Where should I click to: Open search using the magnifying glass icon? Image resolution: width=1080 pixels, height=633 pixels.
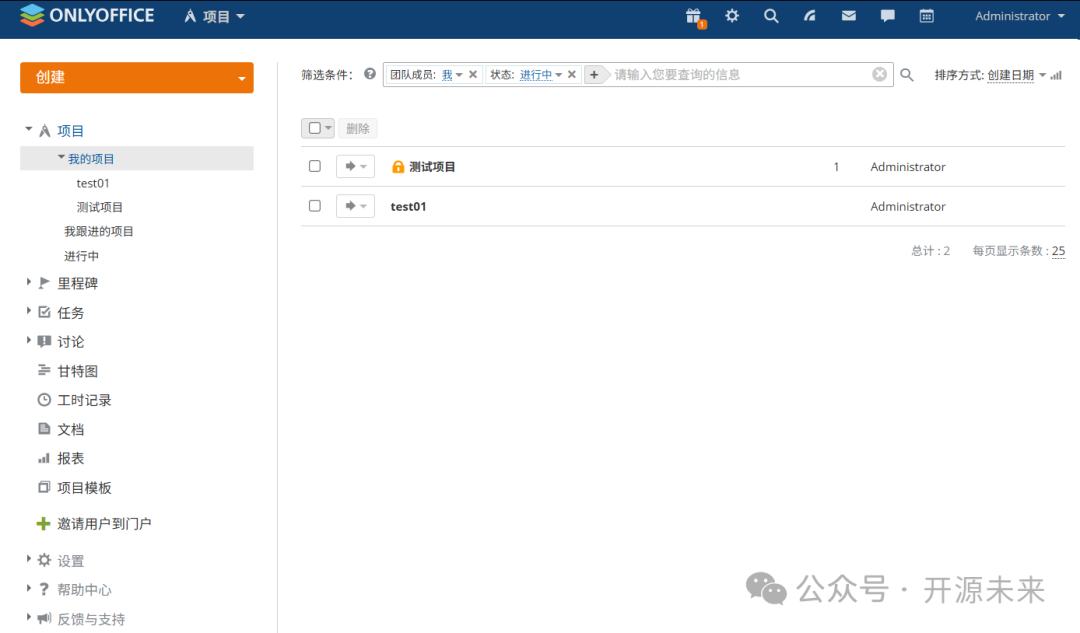[771, 16]
